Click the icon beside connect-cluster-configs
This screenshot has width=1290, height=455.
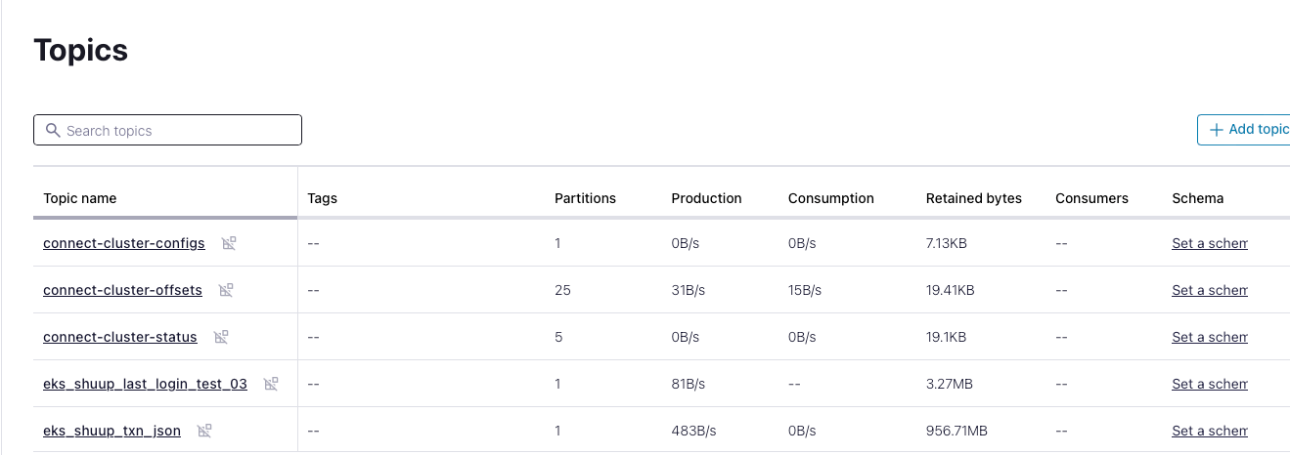click(229, 243)
